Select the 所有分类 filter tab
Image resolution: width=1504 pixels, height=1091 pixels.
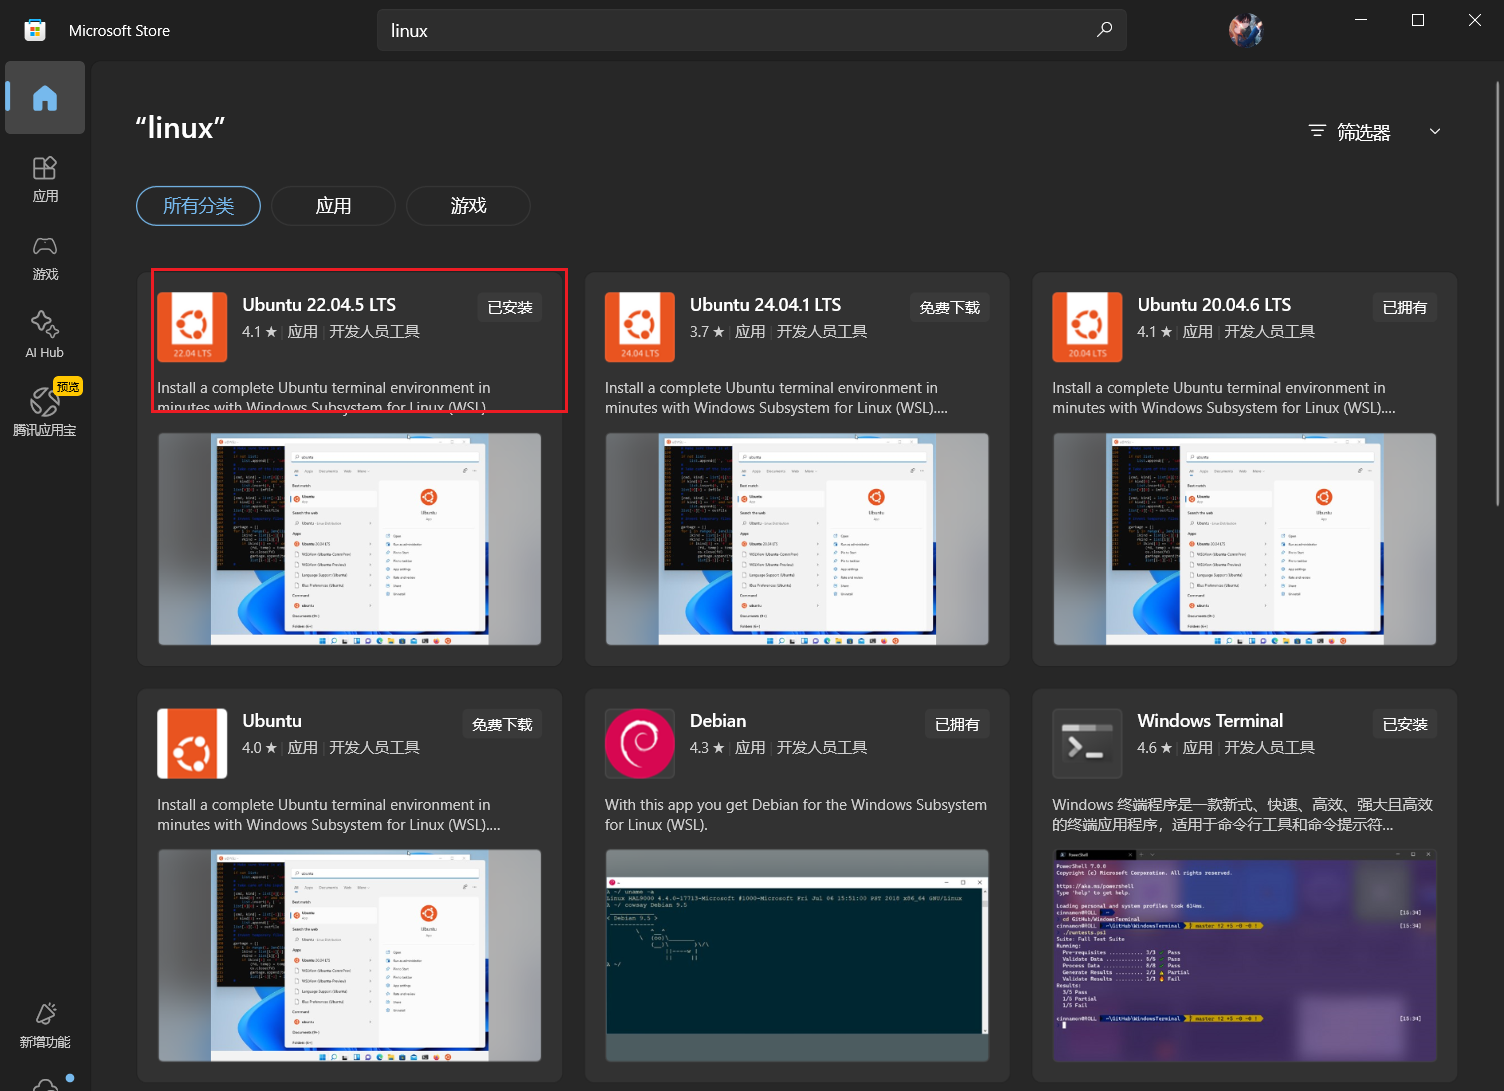point(198,206)
